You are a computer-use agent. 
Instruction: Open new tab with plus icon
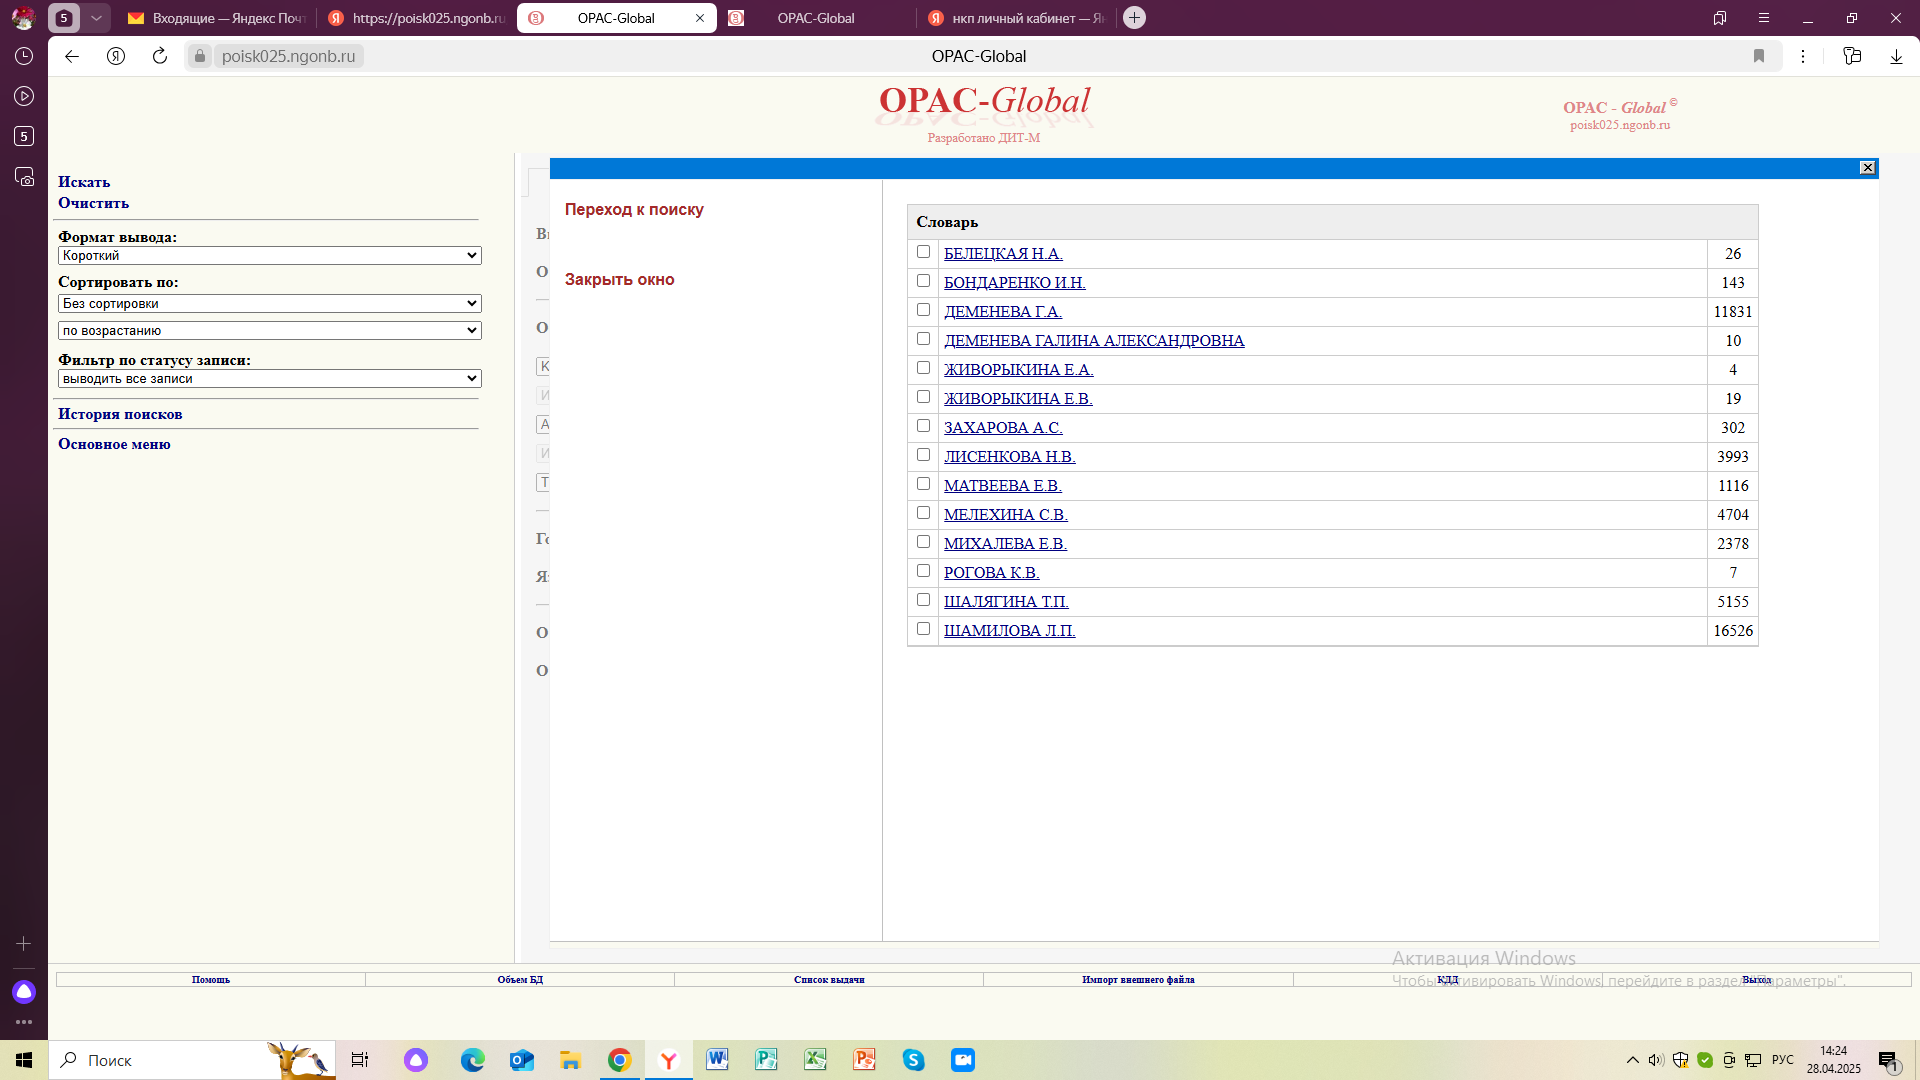[x=1134, y=18]
